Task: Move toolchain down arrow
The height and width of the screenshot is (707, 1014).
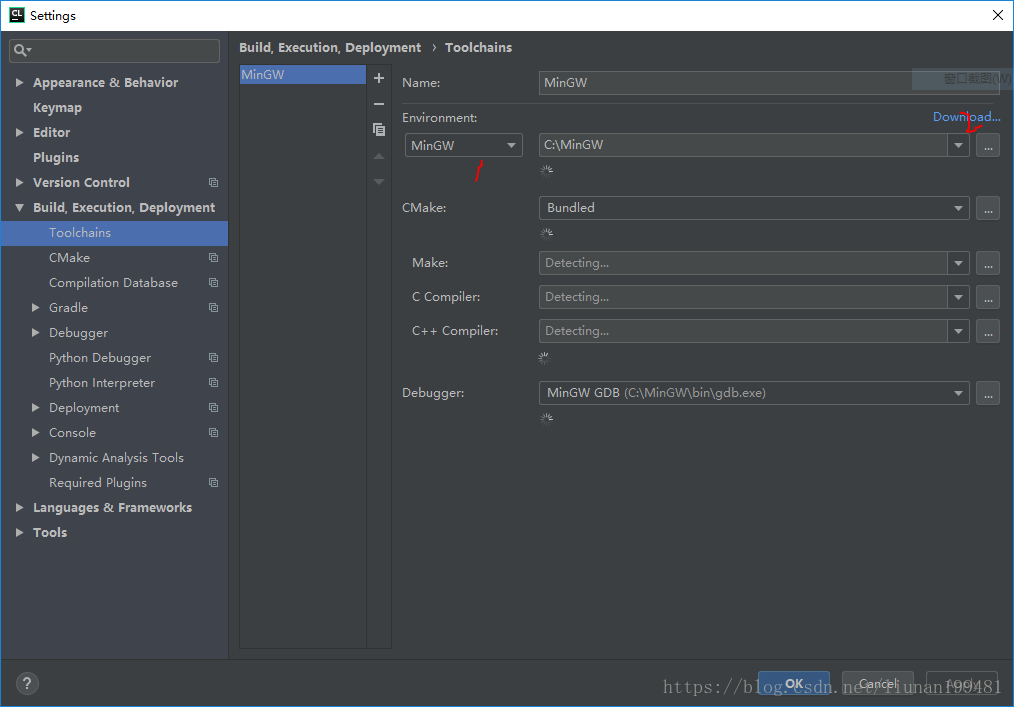Action: (379, 182)
